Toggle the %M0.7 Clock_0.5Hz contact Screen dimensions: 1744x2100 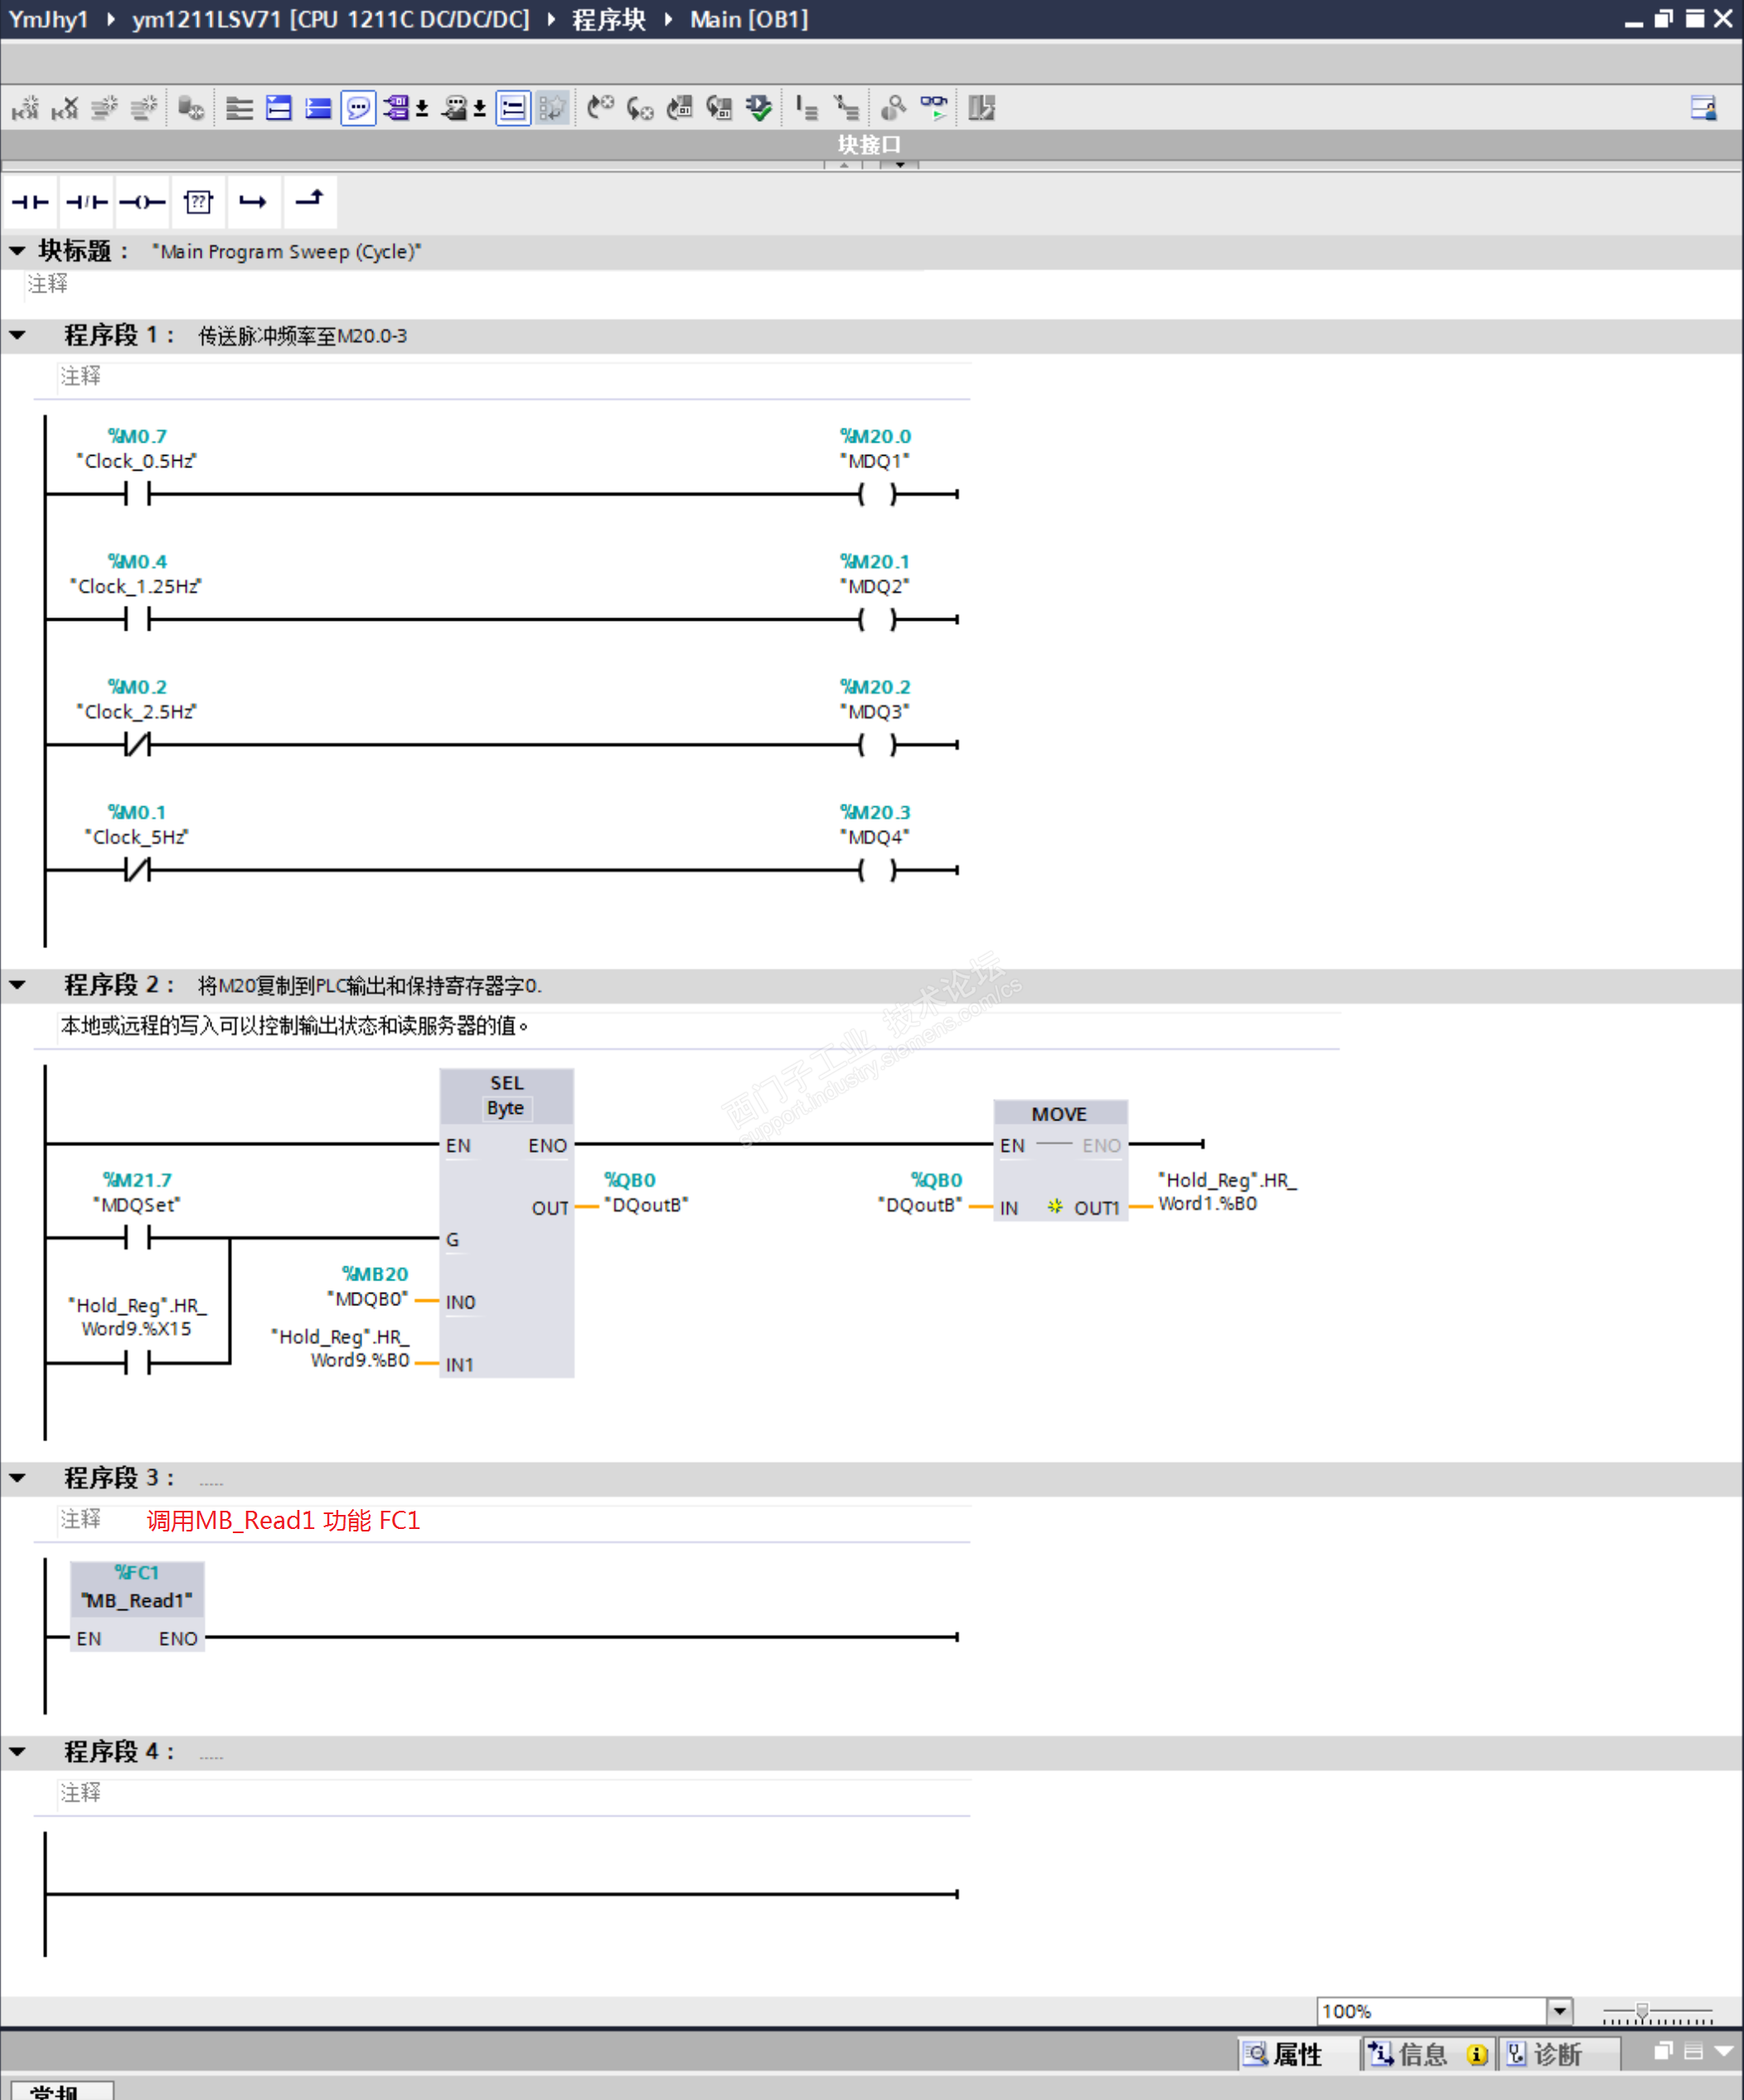(137, 493)
